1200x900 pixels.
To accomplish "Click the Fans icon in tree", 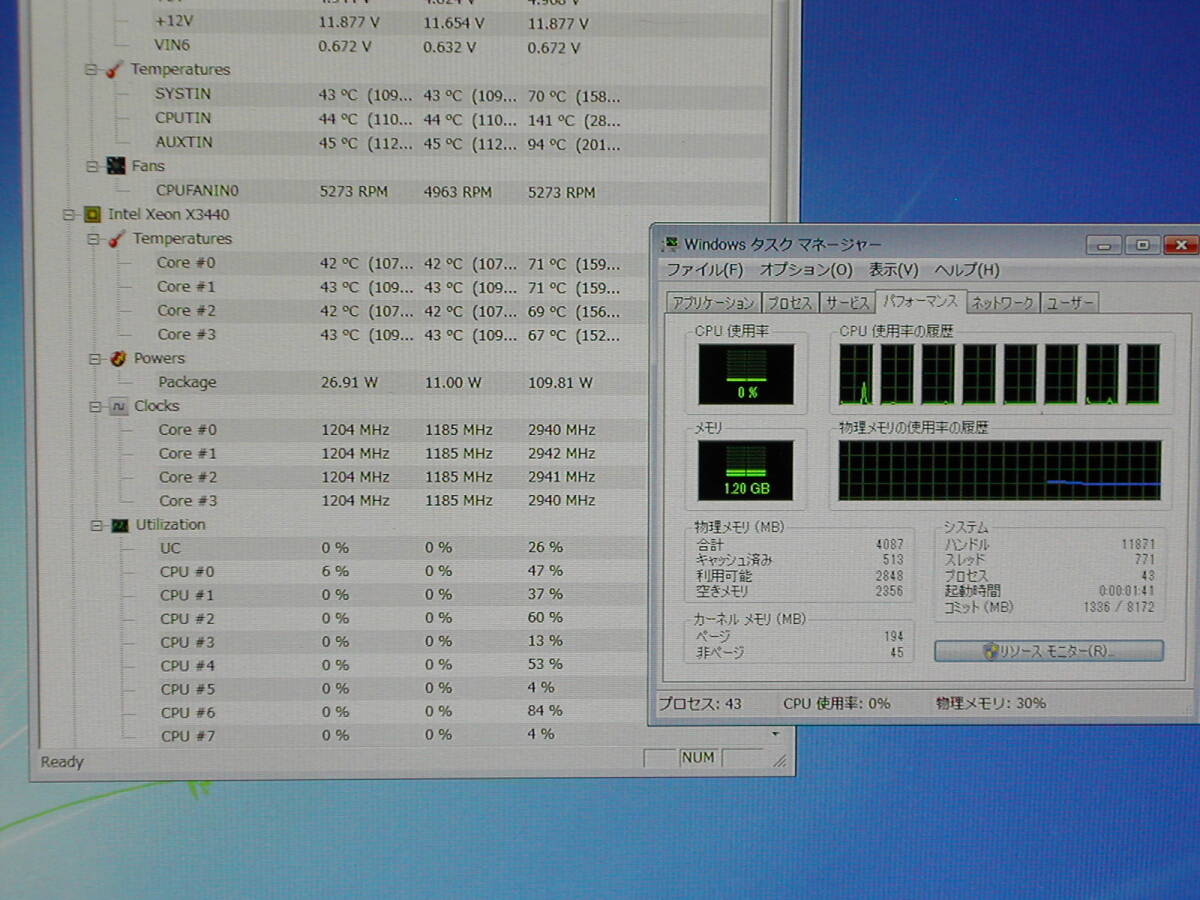I will coord(116,166).
